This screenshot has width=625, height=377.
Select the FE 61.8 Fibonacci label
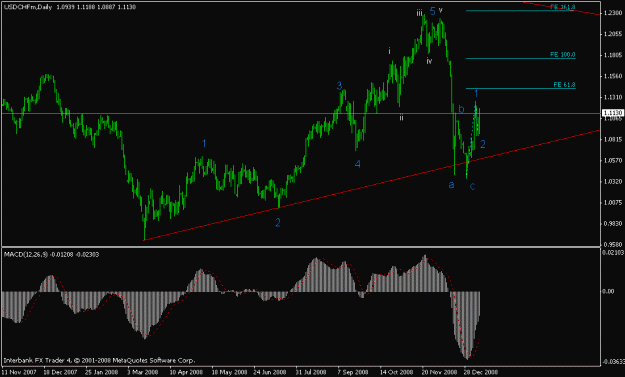[x=564, y=84]
